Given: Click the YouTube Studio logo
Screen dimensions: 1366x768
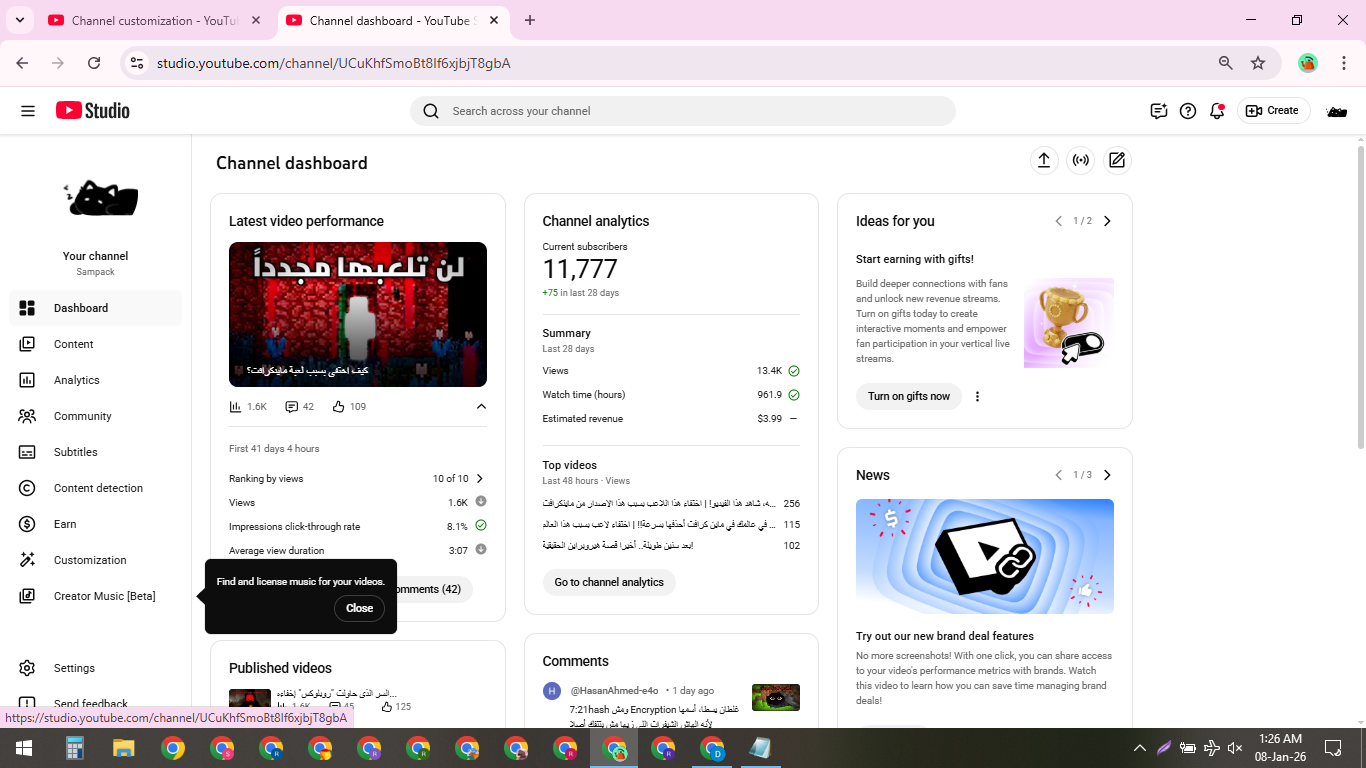Looking at the screenshot, I should (x=93, y=111).
